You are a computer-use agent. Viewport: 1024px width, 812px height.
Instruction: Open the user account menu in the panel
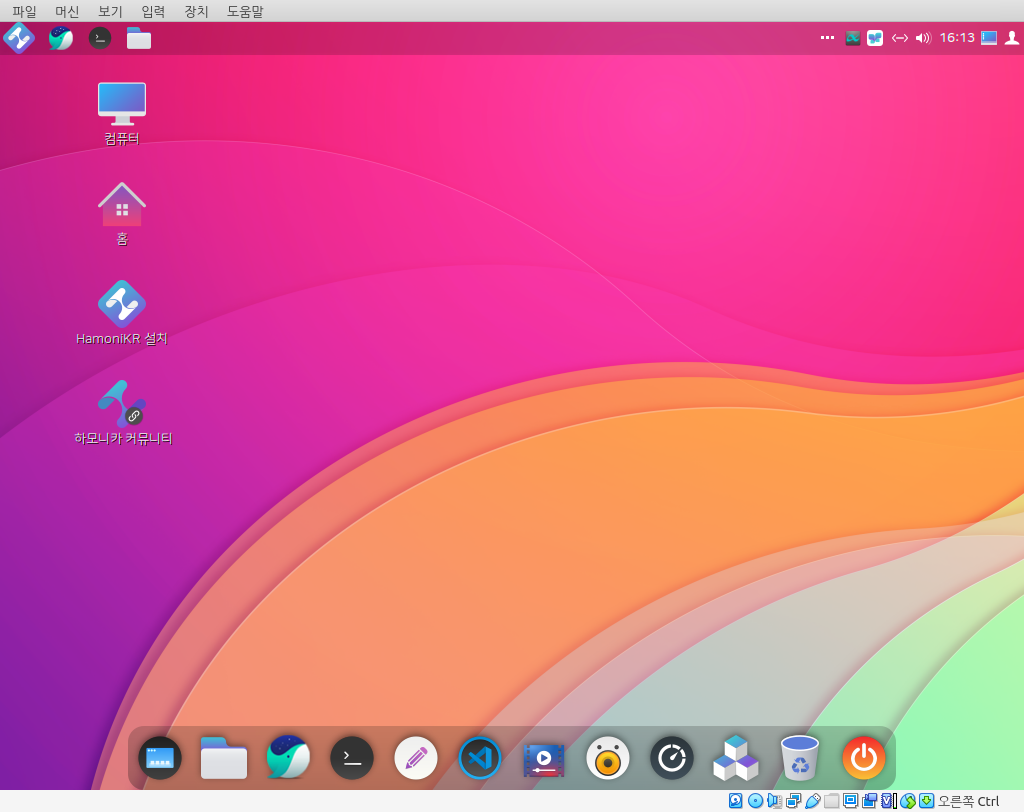click(x=1012, y=38)
